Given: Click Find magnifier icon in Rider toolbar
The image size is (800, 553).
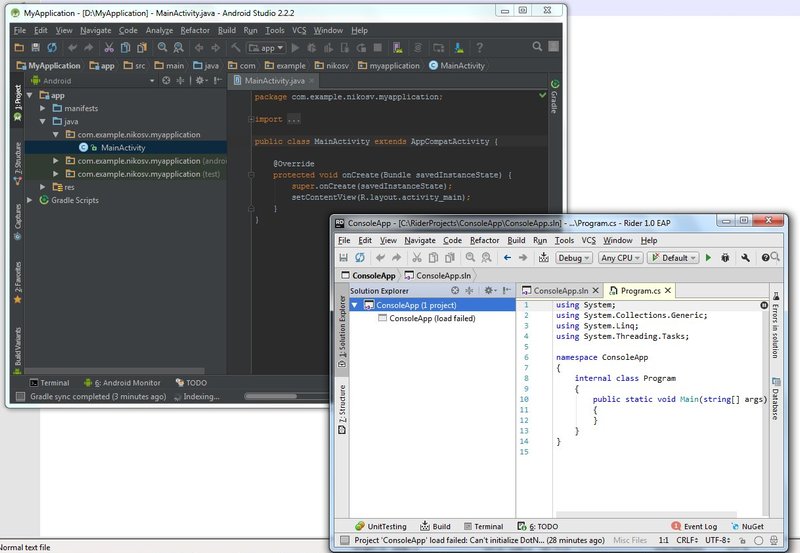Looking at the screenshot, I should click(470, 258).
